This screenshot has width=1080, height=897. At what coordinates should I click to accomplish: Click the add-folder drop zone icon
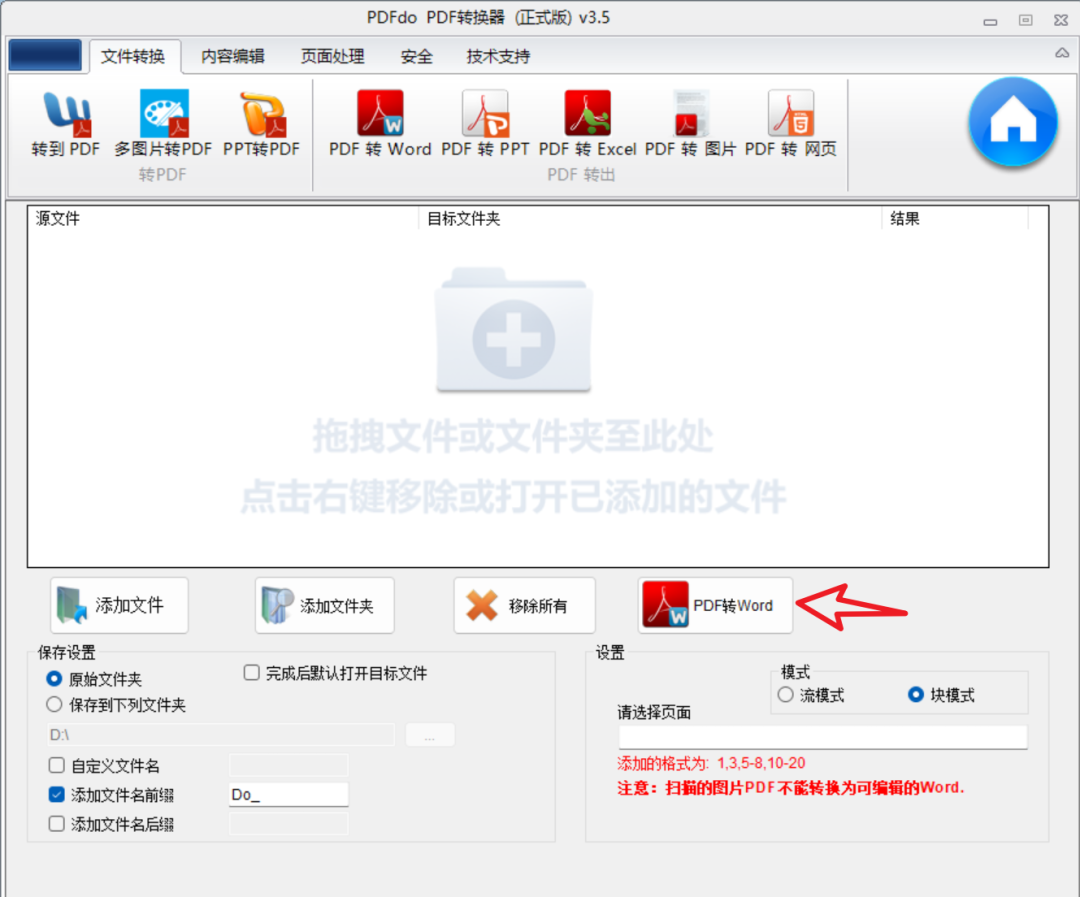[x=513, y=331]
